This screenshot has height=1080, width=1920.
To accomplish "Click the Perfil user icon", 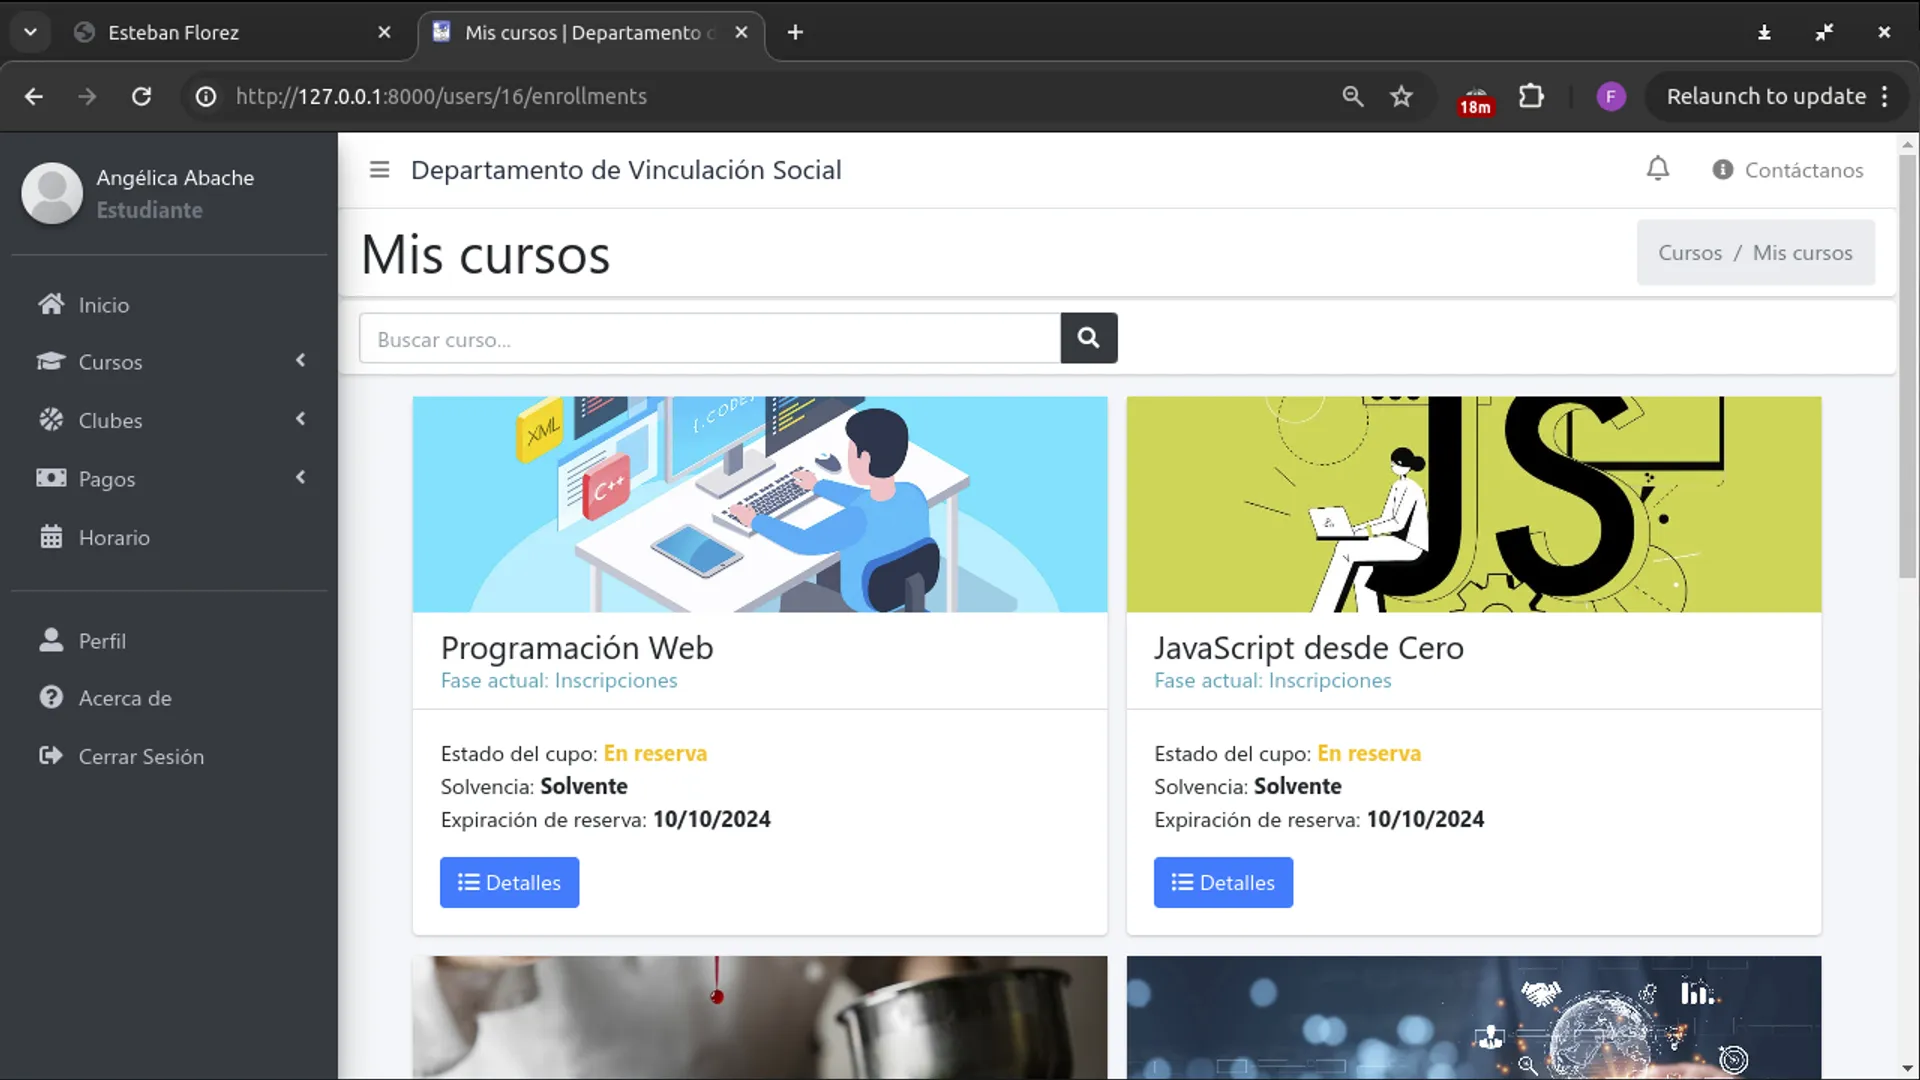I will click(x=51, y=640).
